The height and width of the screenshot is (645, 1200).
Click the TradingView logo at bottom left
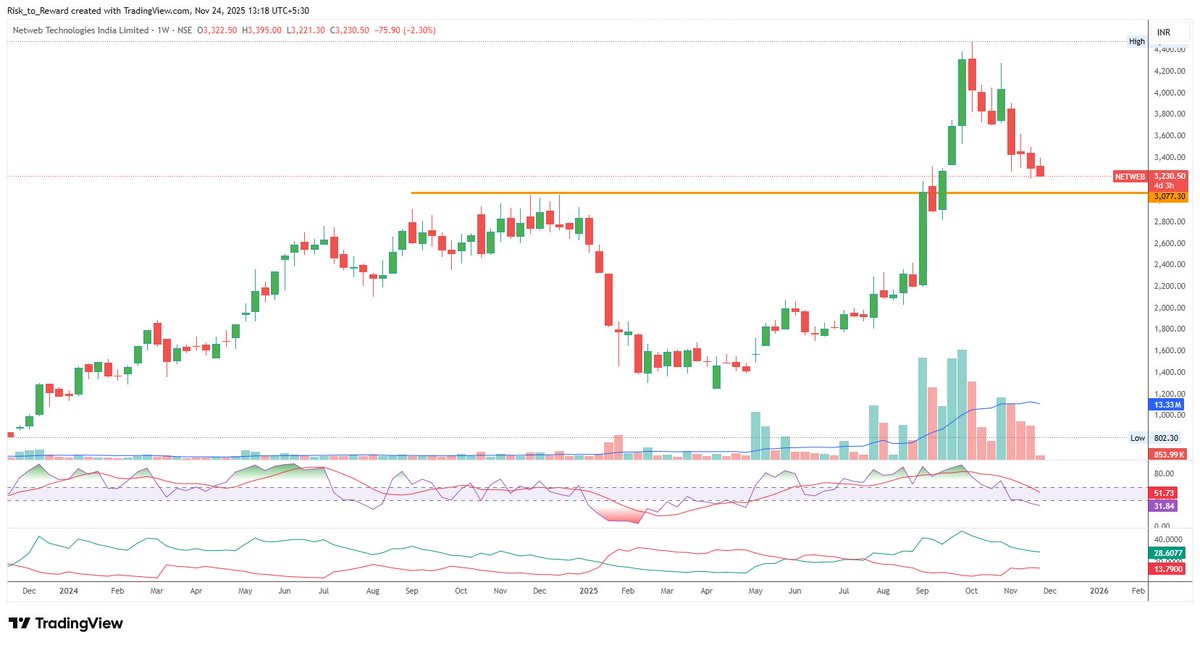pyautogui.click(x=63, y=623)
